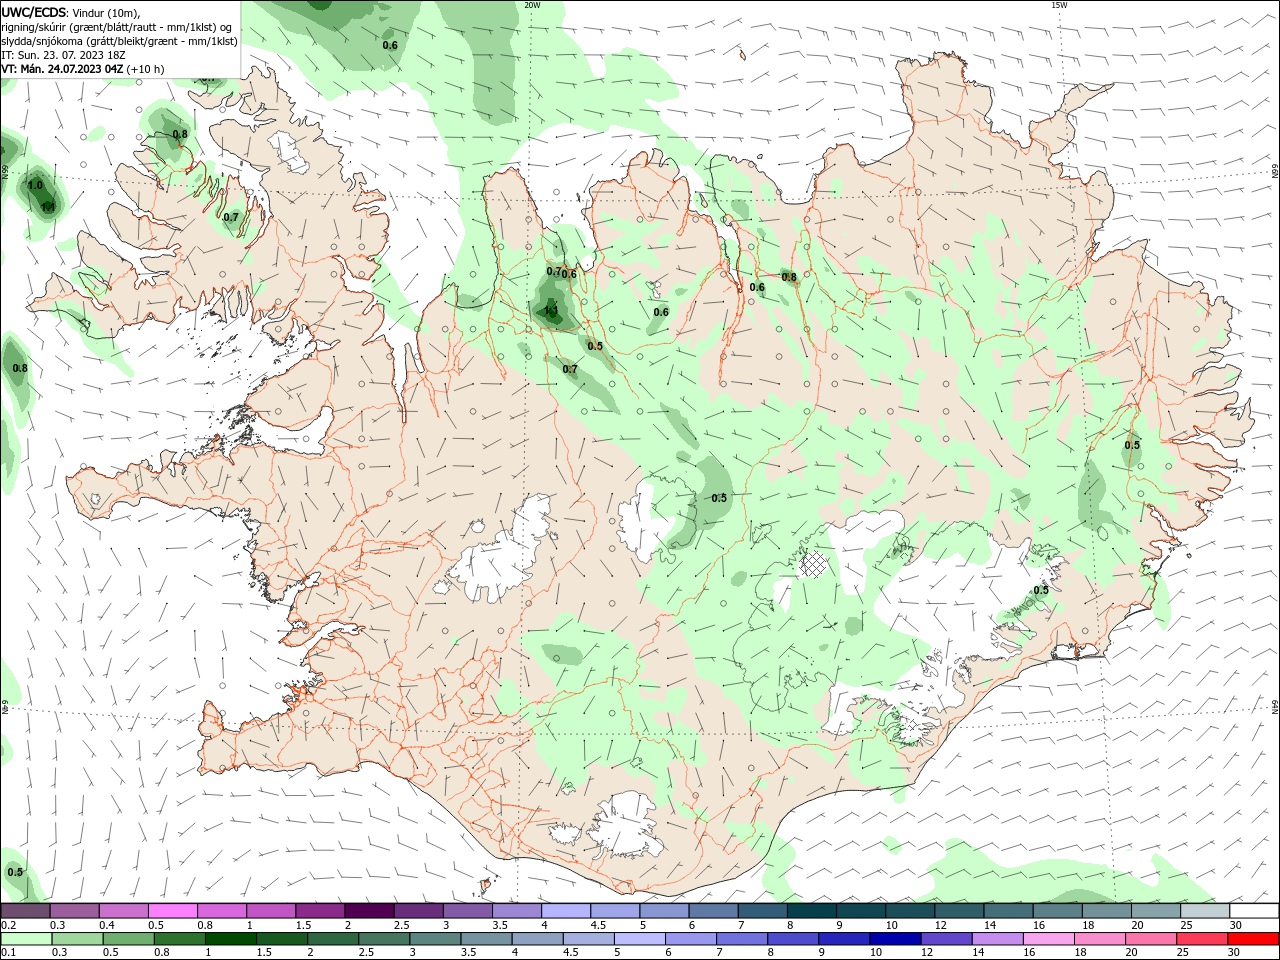
Task: Click rain scale swatch between 20 and 25
Action: pos(1150,938)
